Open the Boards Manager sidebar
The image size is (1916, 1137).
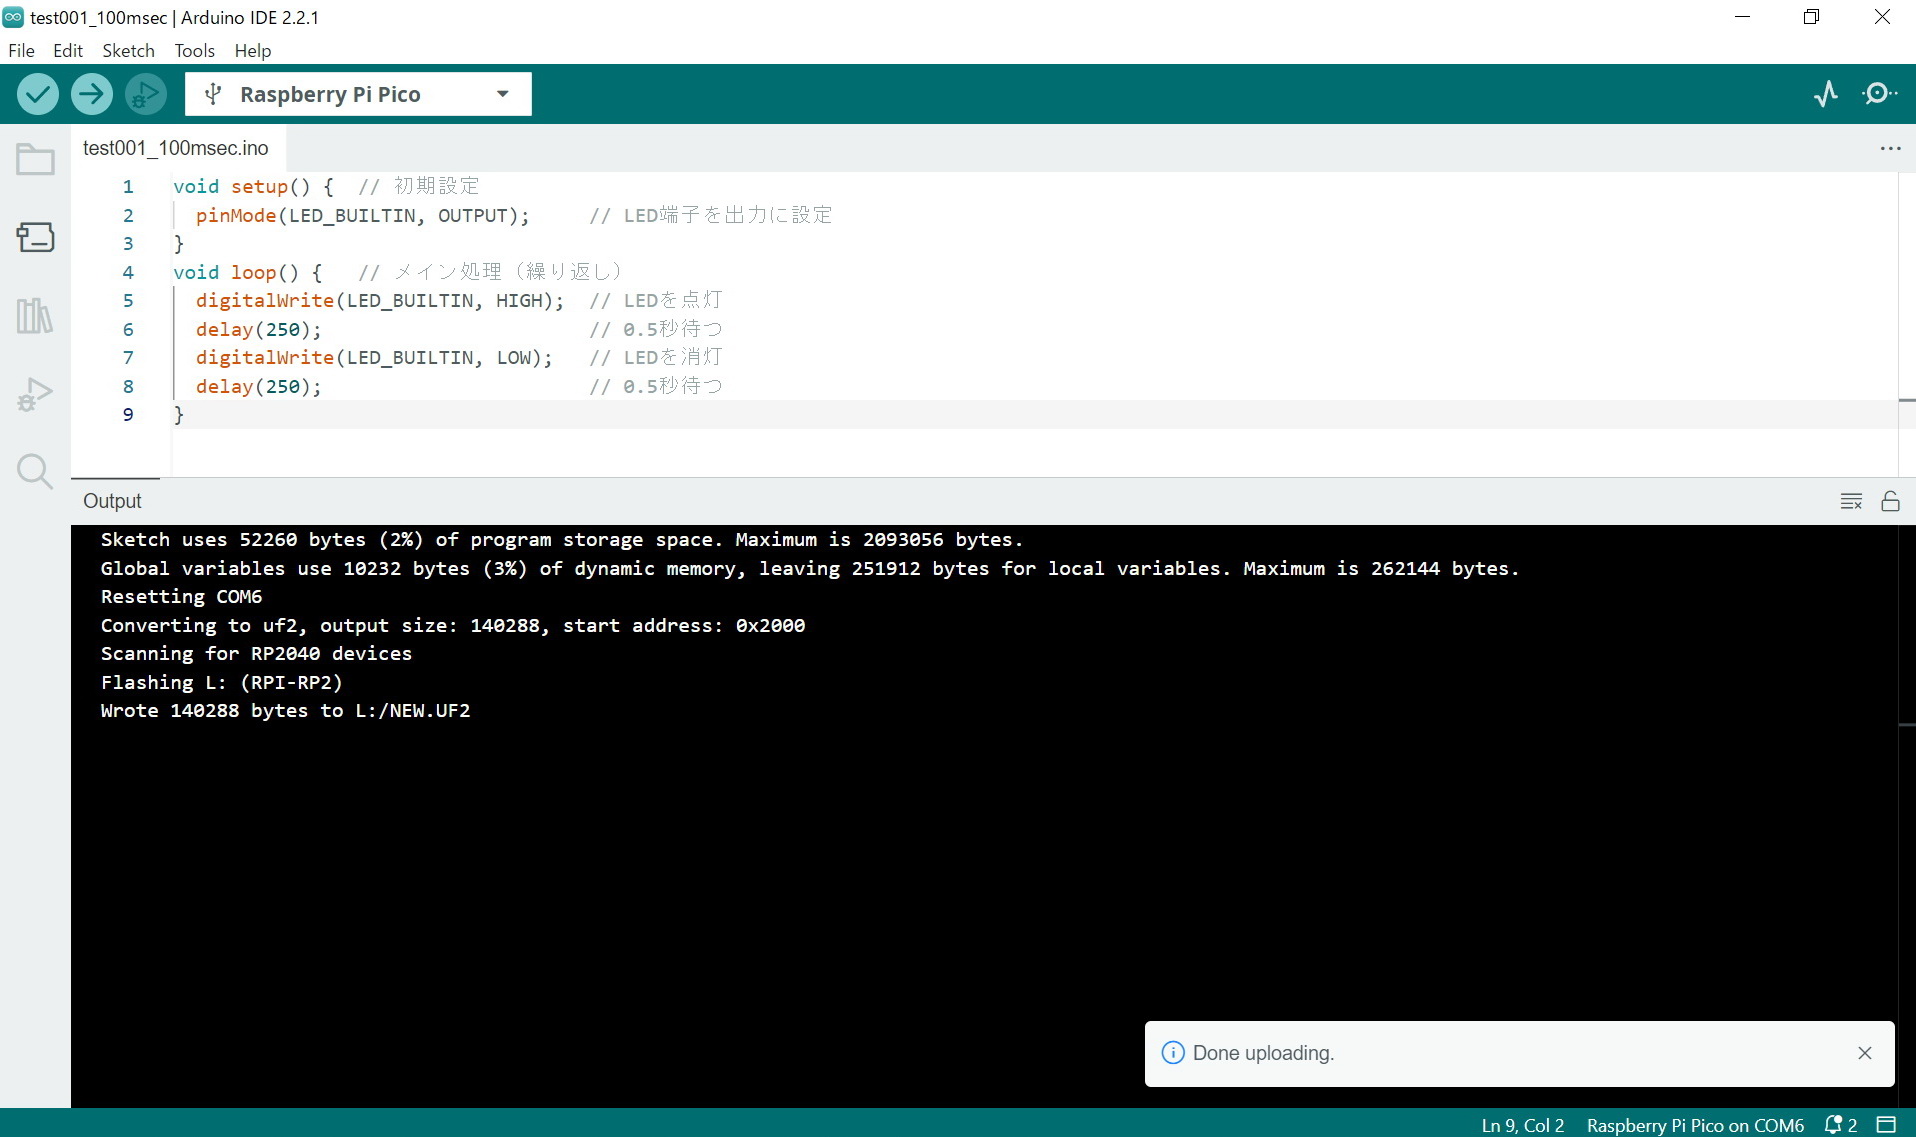click(35, 237)
